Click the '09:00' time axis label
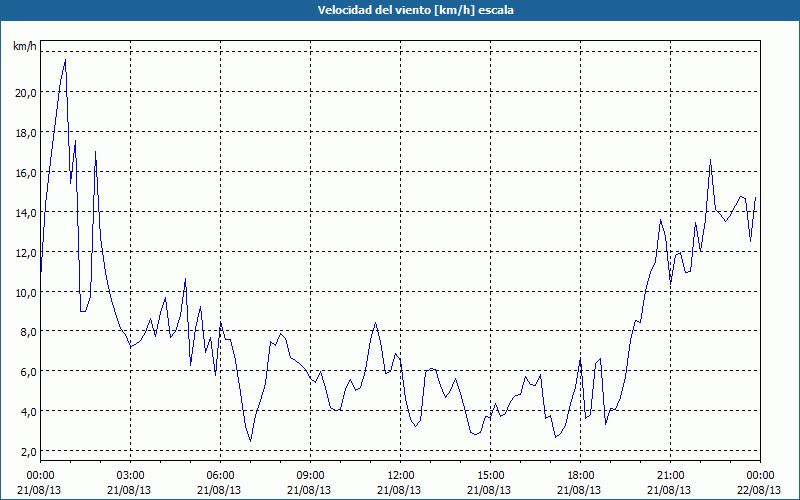Viewport: 800px width, 500px height. click(x=310, y=476)
